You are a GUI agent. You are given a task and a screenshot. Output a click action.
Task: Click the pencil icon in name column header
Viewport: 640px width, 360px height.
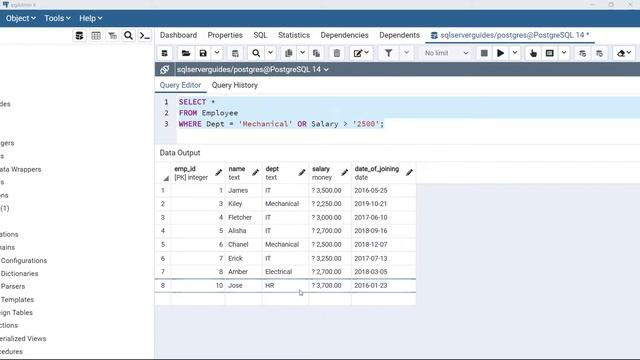[256, 173]
